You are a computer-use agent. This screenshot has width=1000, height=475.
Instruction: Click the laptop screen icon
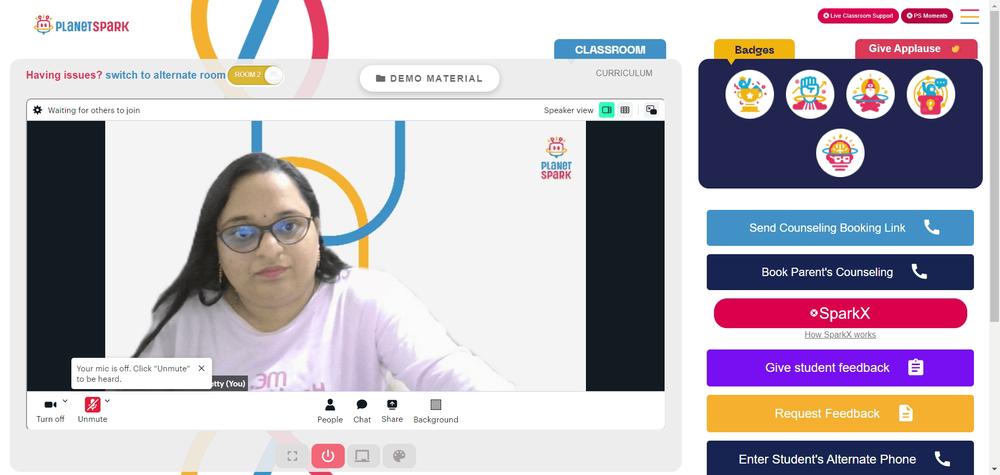tap(363, 456)
